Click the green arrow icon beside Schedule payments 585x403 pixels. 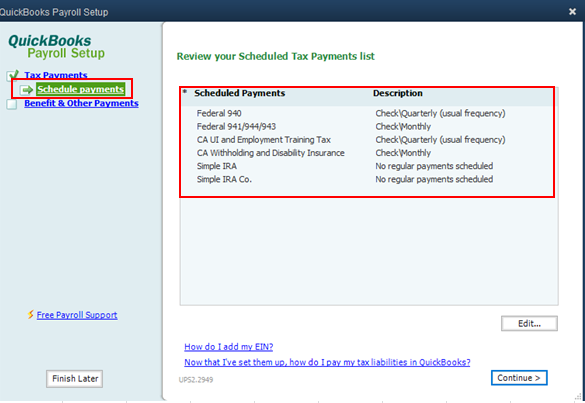26,90
